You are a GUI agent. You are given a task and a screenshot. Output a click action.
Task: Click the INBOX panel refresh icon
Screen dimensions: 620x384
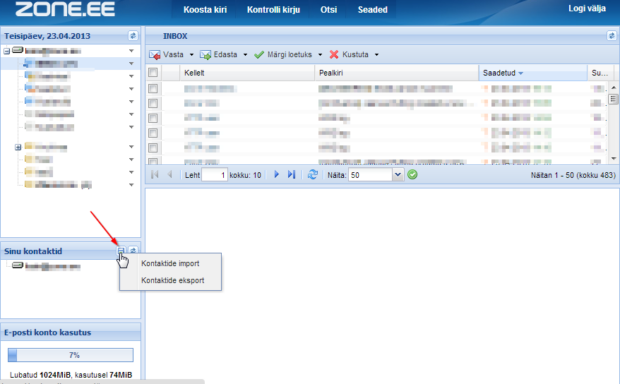(x=611, y=36)
